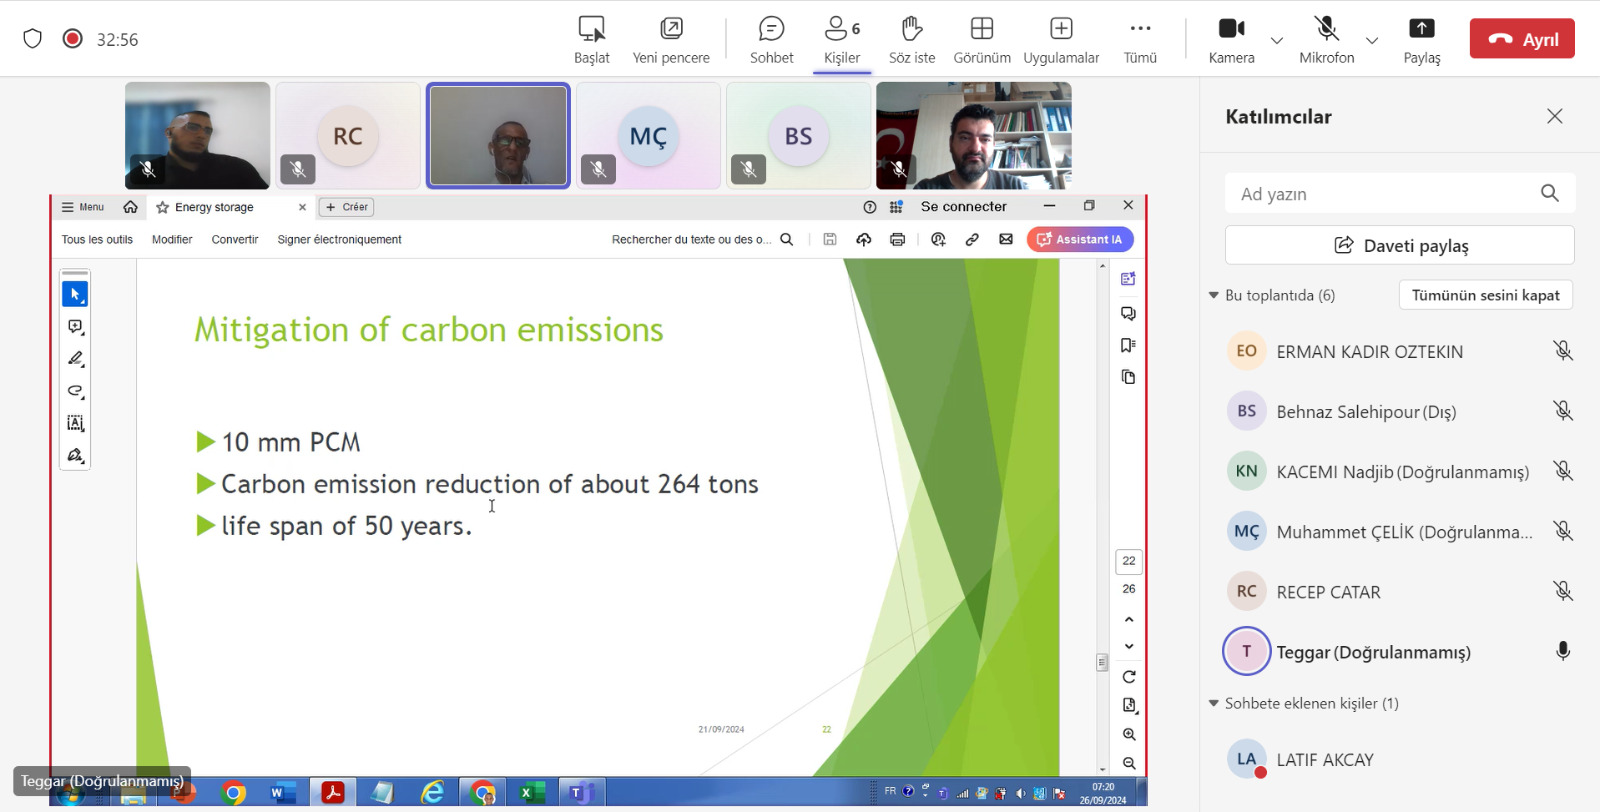Viewport: 1600px width, 812px height.
Task: Click Tümünün sesini kapat button
Action: [x=1485, y=295]
